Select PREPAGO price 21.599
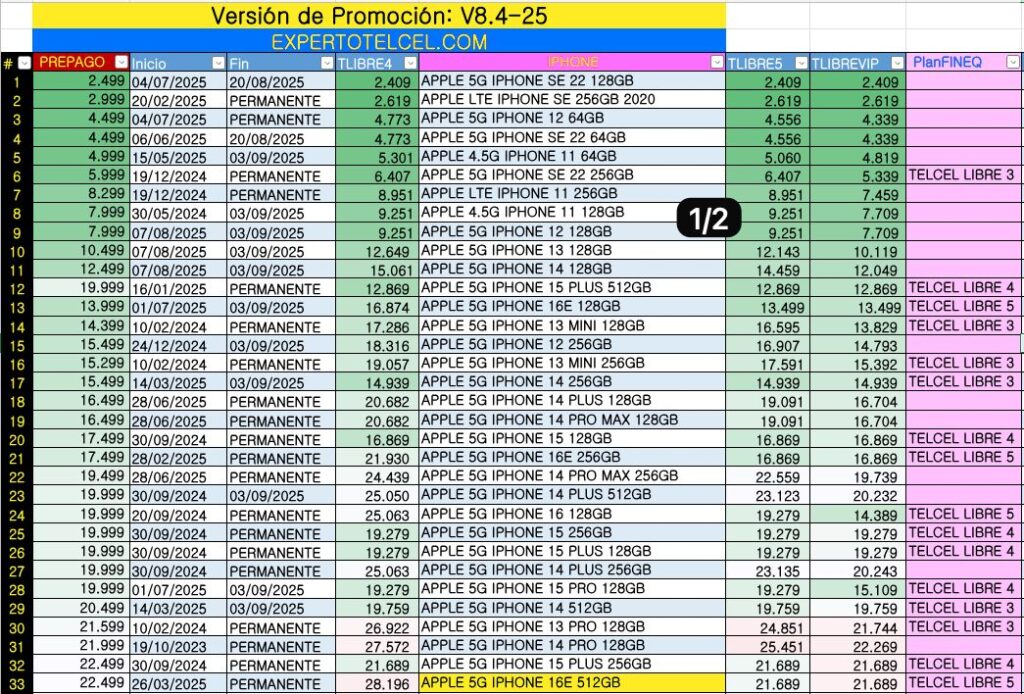 point(81,627)
